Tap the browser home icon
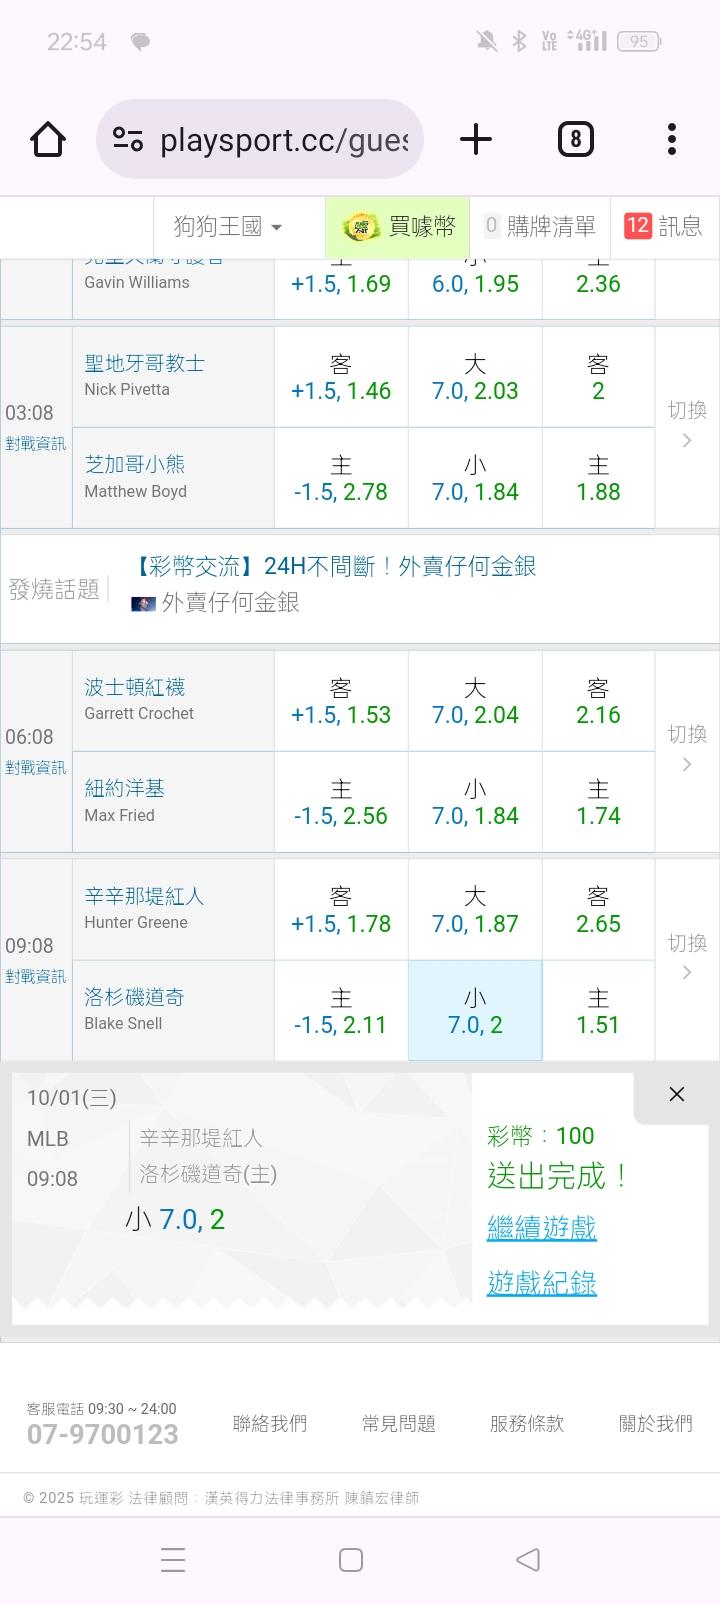Viewport: 720px width, 1604px height. 48,139
